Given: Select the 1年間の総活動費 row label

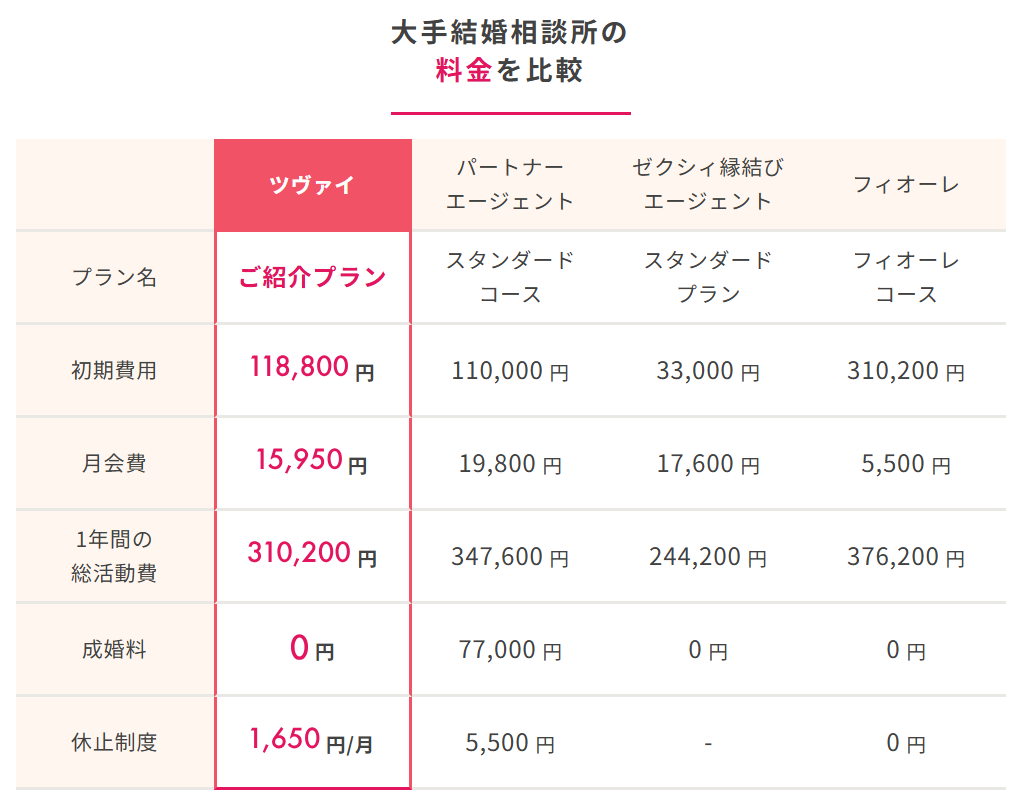Looking at the screenshot, I should 114,556.
